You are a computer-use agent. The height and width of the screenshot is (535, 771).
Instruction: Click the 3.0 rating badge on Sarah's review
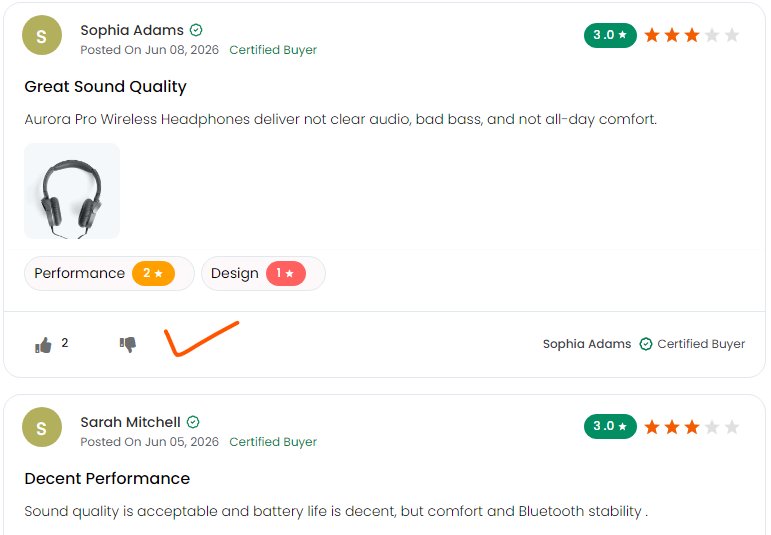(610, 426)
